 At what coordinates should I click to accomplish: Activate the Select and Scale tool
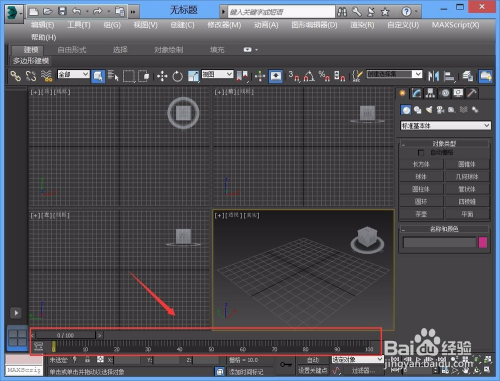[193, 76]
